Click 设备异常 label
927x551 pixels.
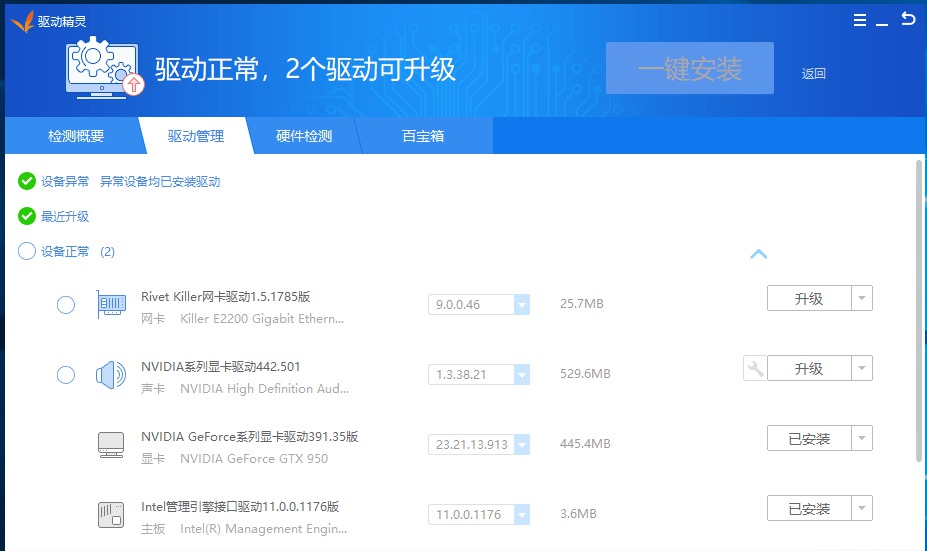tap(65, 181)
